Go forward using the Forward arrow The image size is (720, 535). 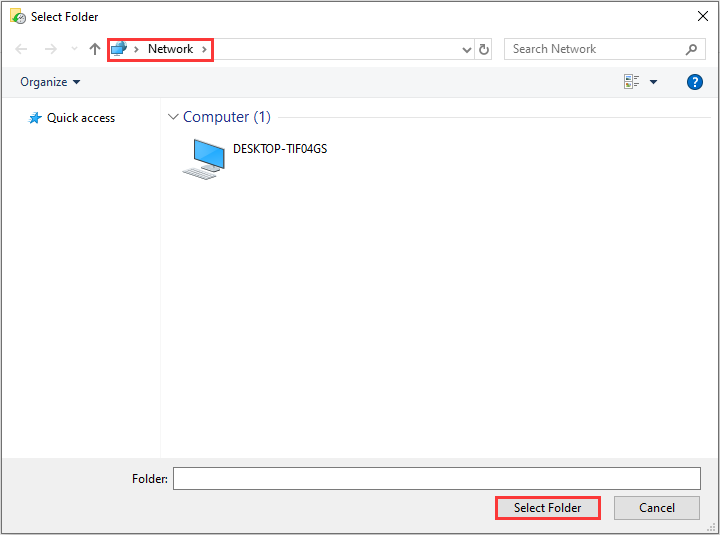(x=51, y=49)
